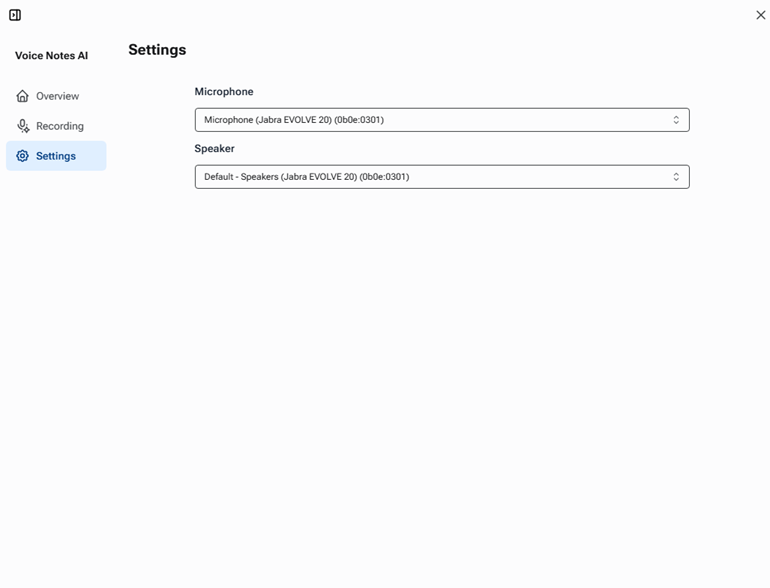Viewport: 770px width, 588px height.
Task: Click the microphone icon beside Recording
Action: (x=22, y=126)
